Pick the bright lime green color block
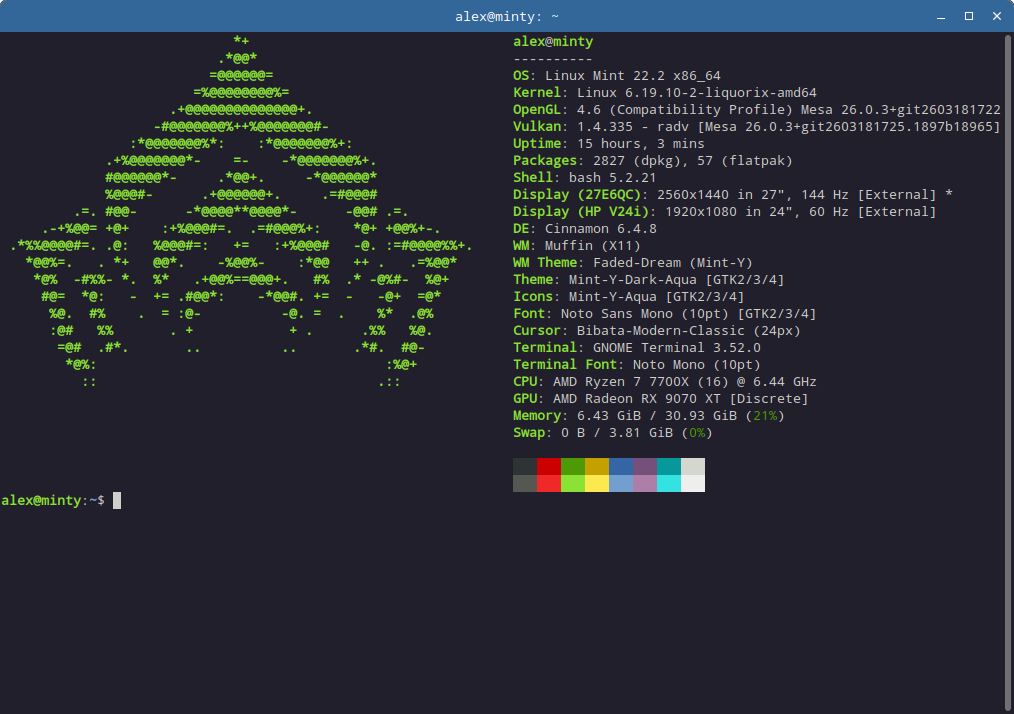This screenshot has height=714, width=1014. (572, 483)
